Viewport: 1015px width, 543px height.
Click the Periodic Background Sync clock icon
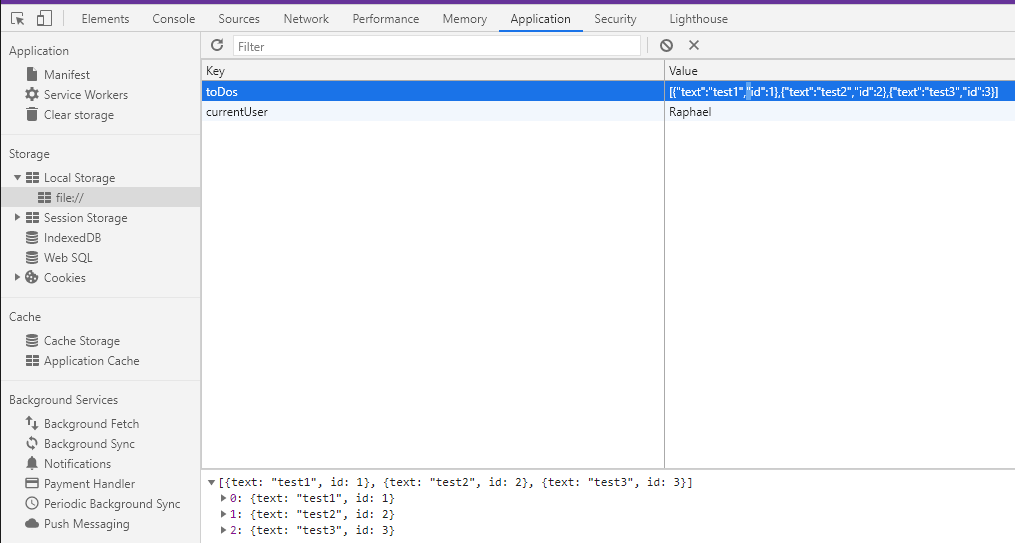click(32, 504)
